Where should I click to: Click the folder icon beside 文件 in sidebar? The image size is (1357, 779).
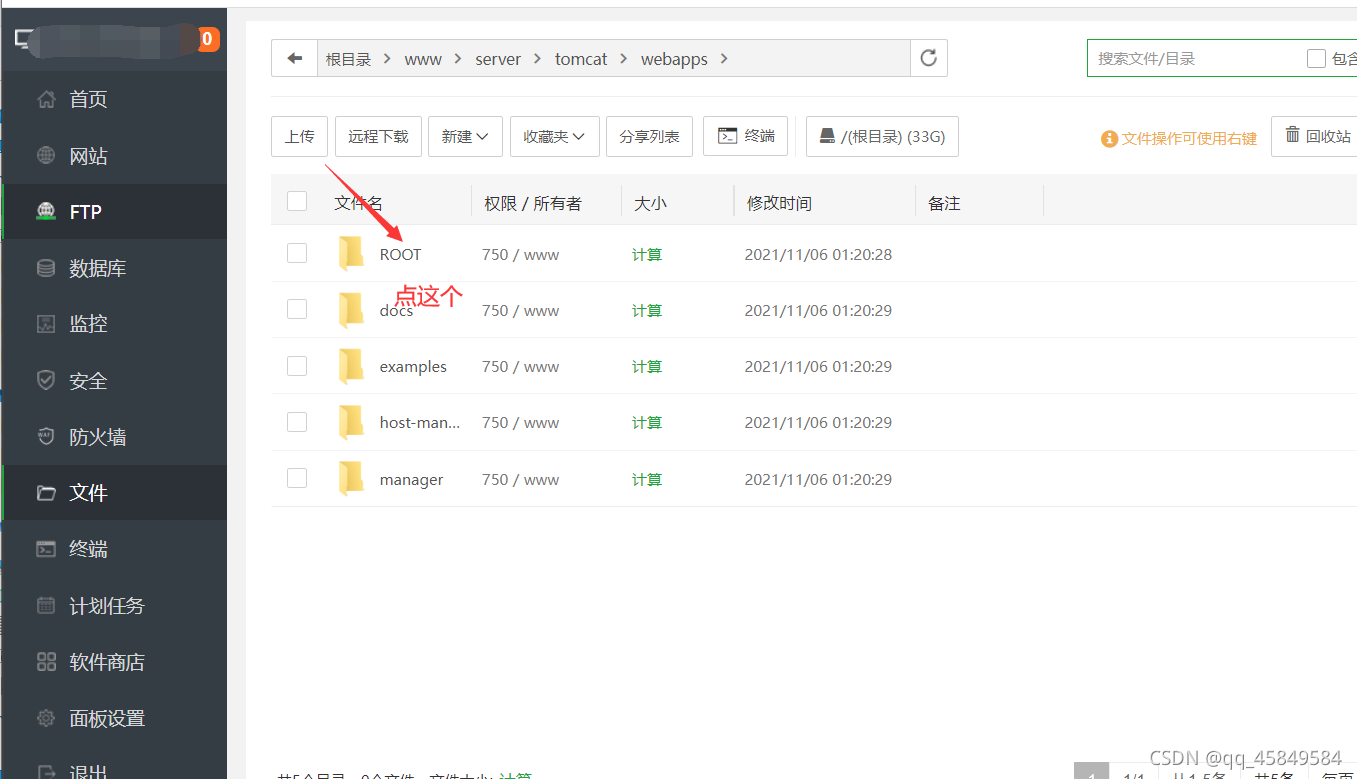click(46, 493)
